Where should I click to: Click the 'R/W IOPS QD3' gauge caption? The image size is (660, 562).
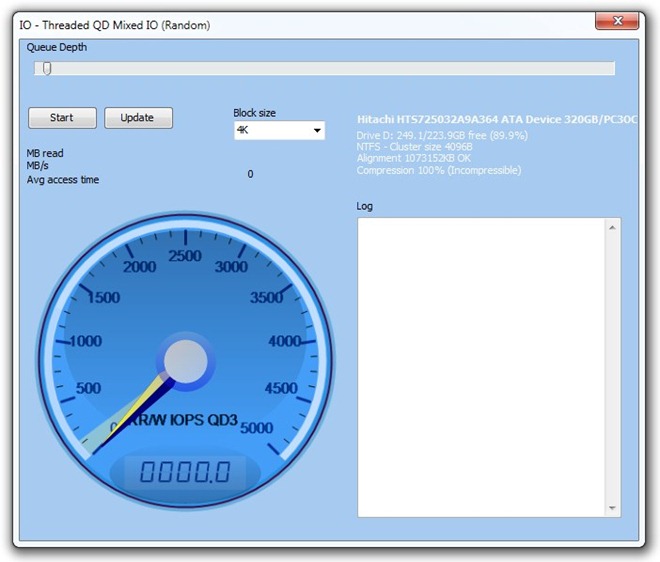[x=186, y=420]
